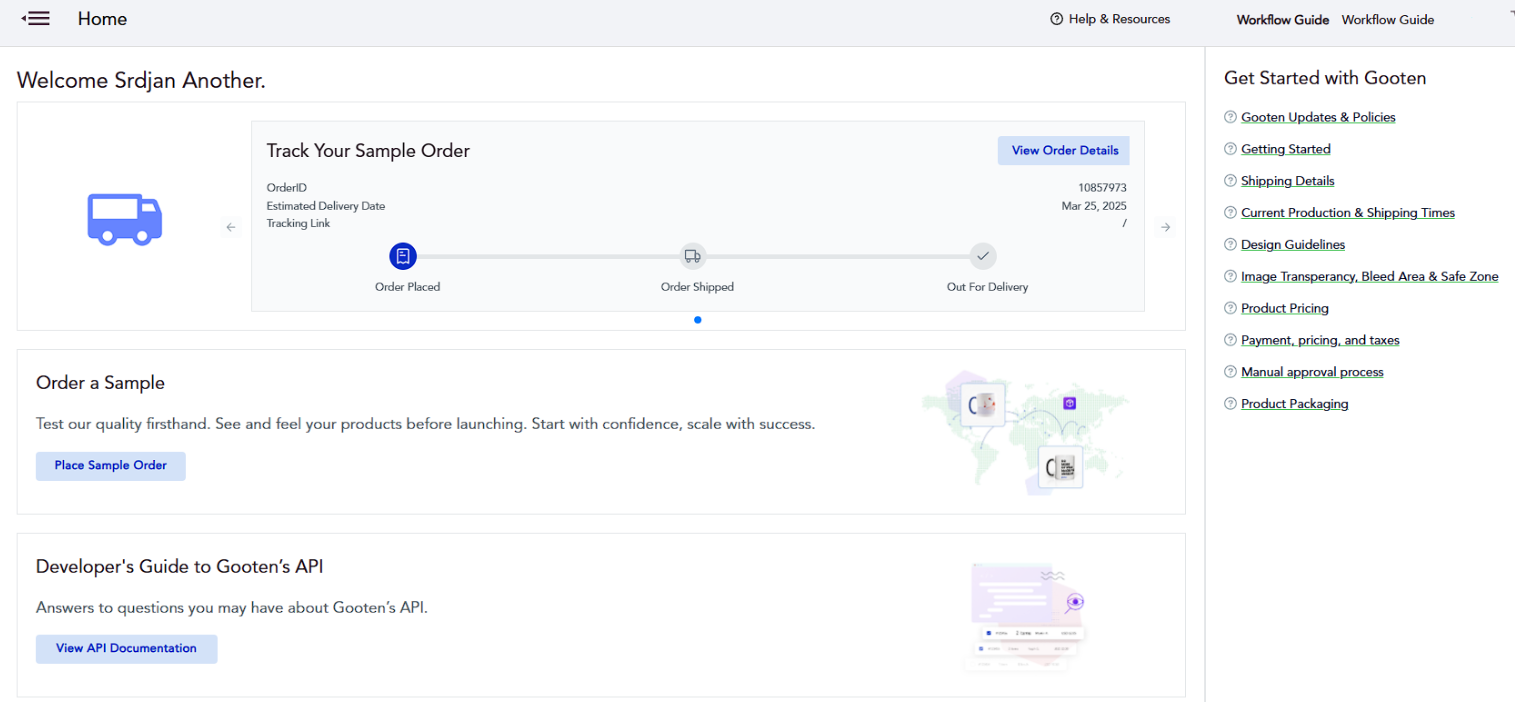Click help icon beside Gooten Updates & Policies
1515x702 pixels.
pos(1230,117)
